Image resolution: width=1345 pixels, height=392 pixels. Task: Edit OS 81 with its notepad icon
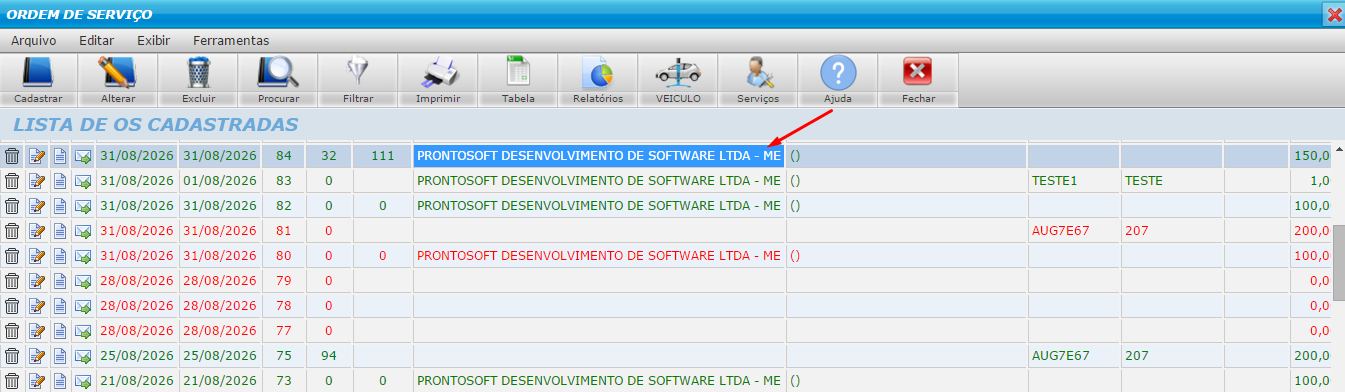tap(37, 231)
